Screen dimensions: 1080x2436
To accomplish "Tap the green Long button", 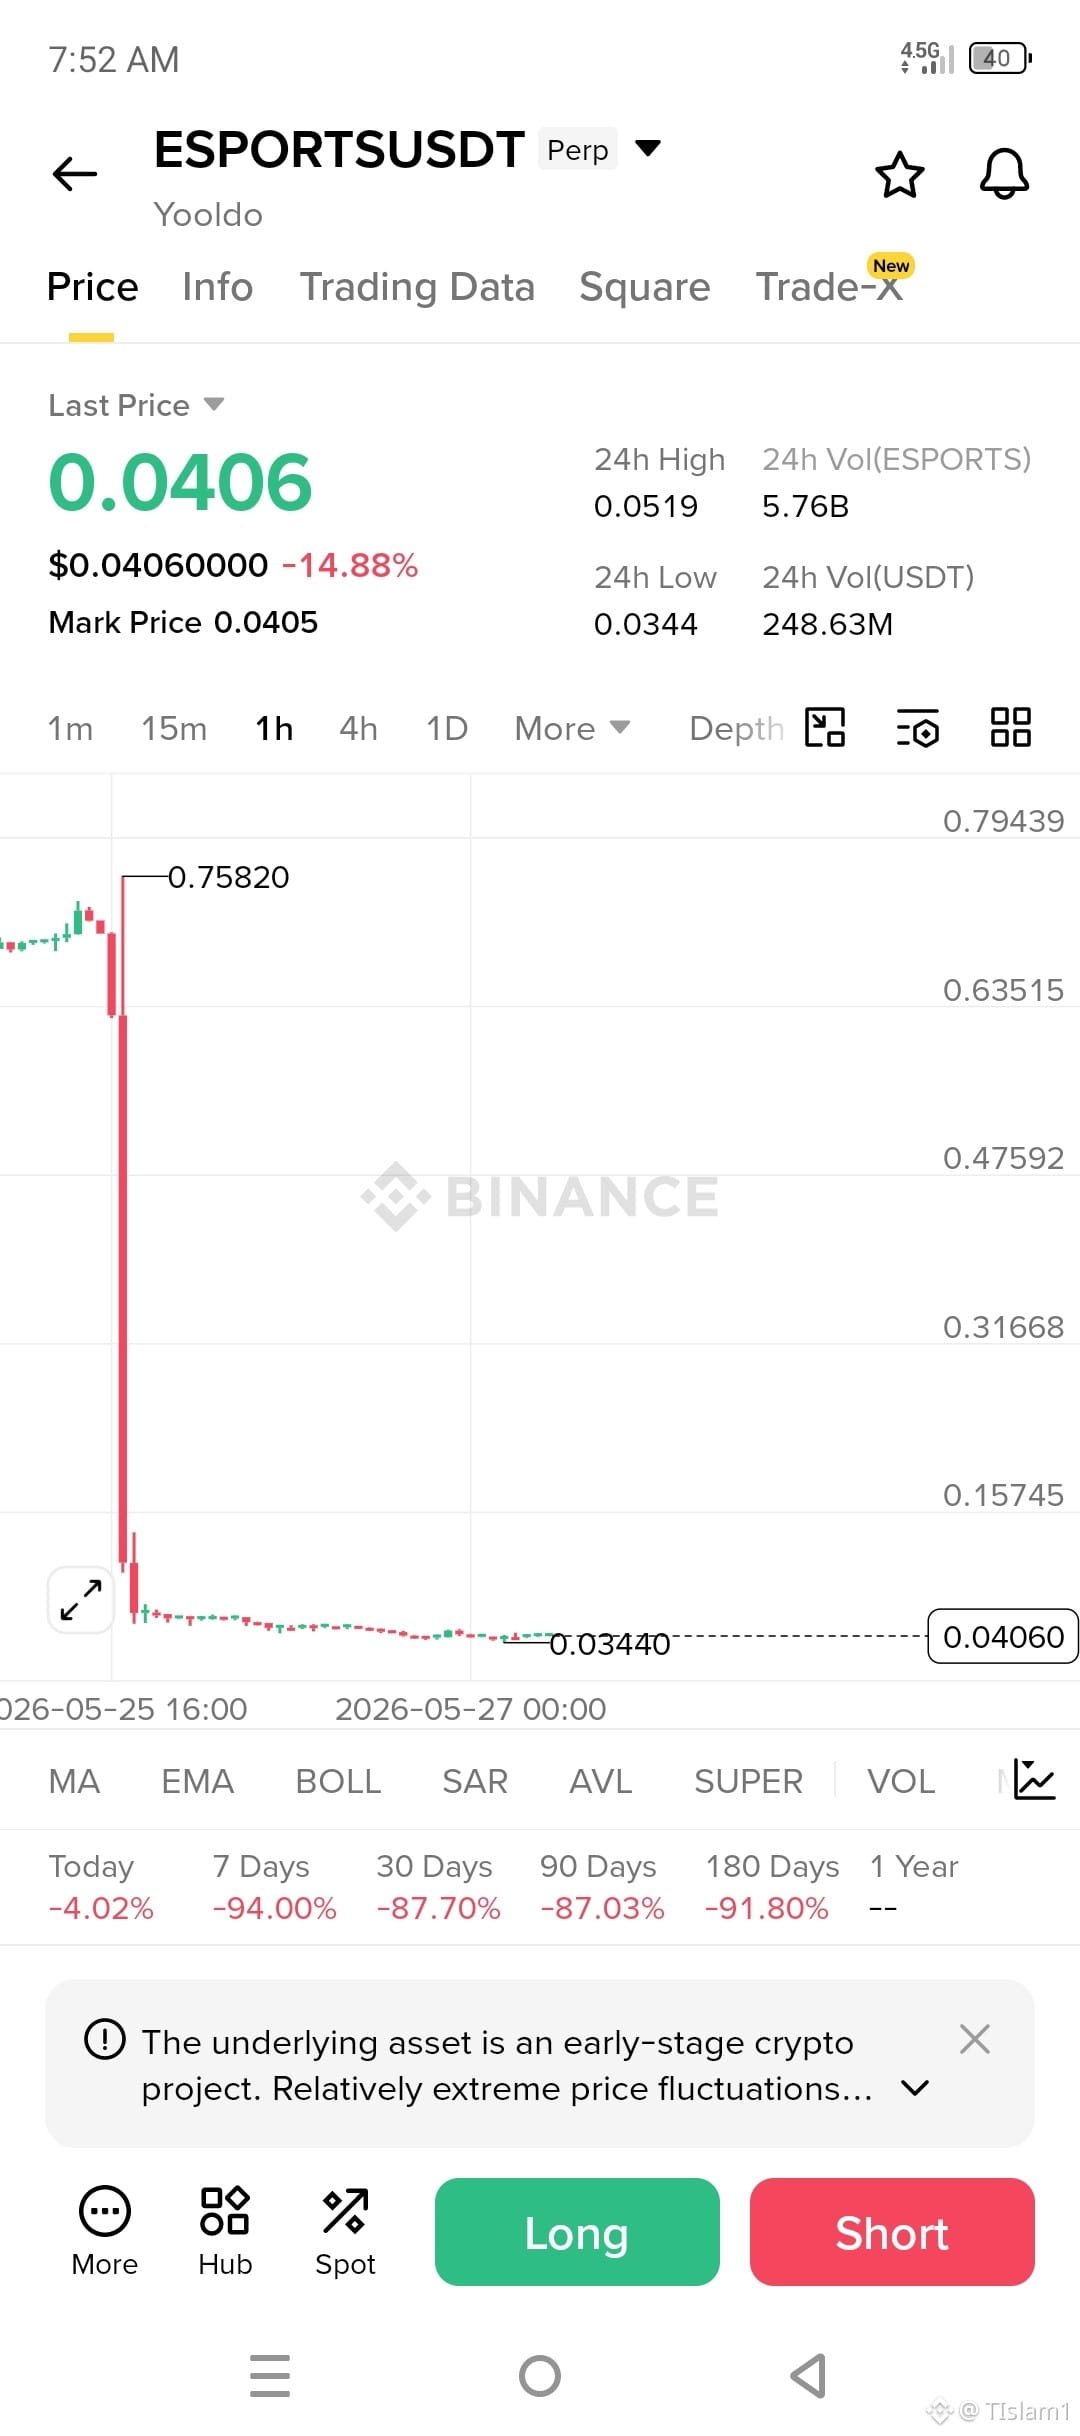I will coord(577,2232).
